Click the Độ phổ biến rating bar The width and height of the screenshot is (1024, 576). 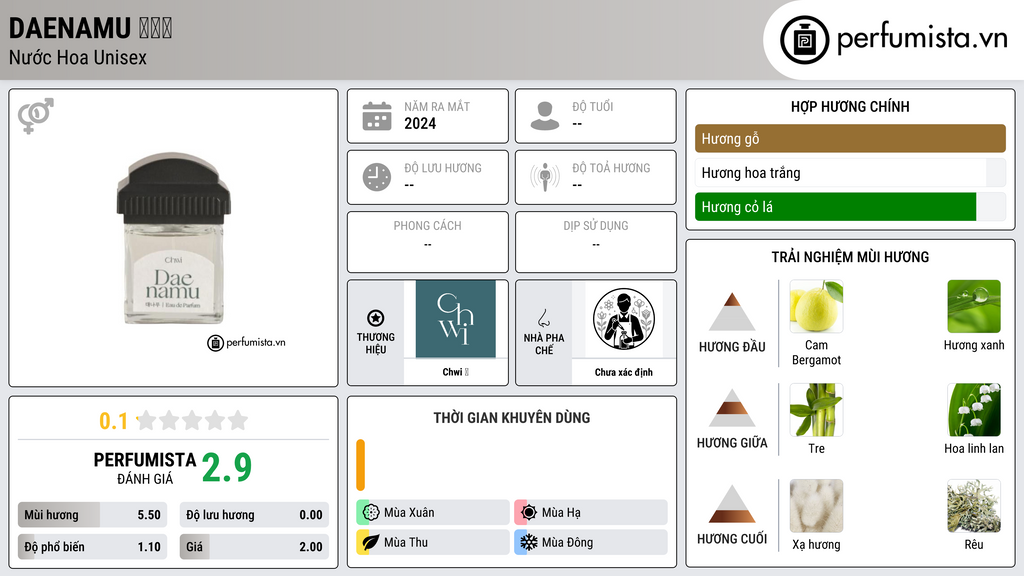[x=92, y=547]
